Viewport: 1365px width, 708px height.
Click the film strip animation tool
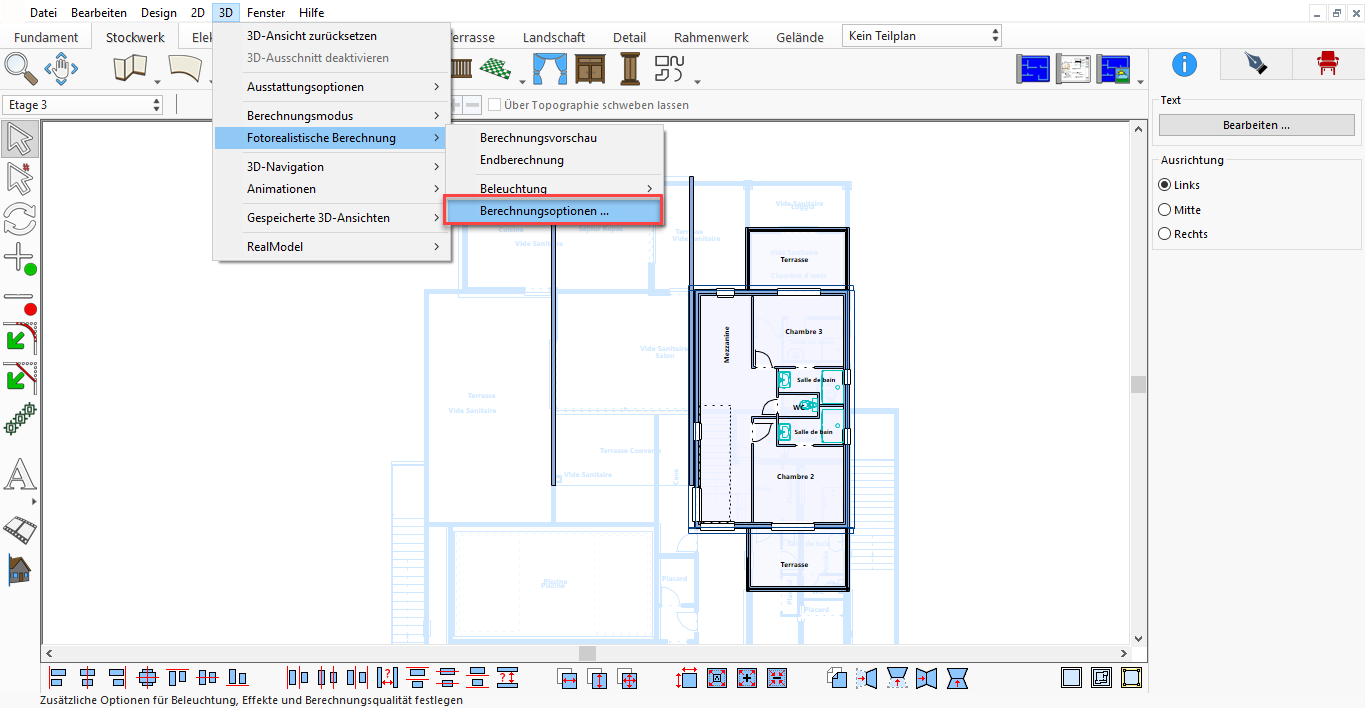pos(20,528)
